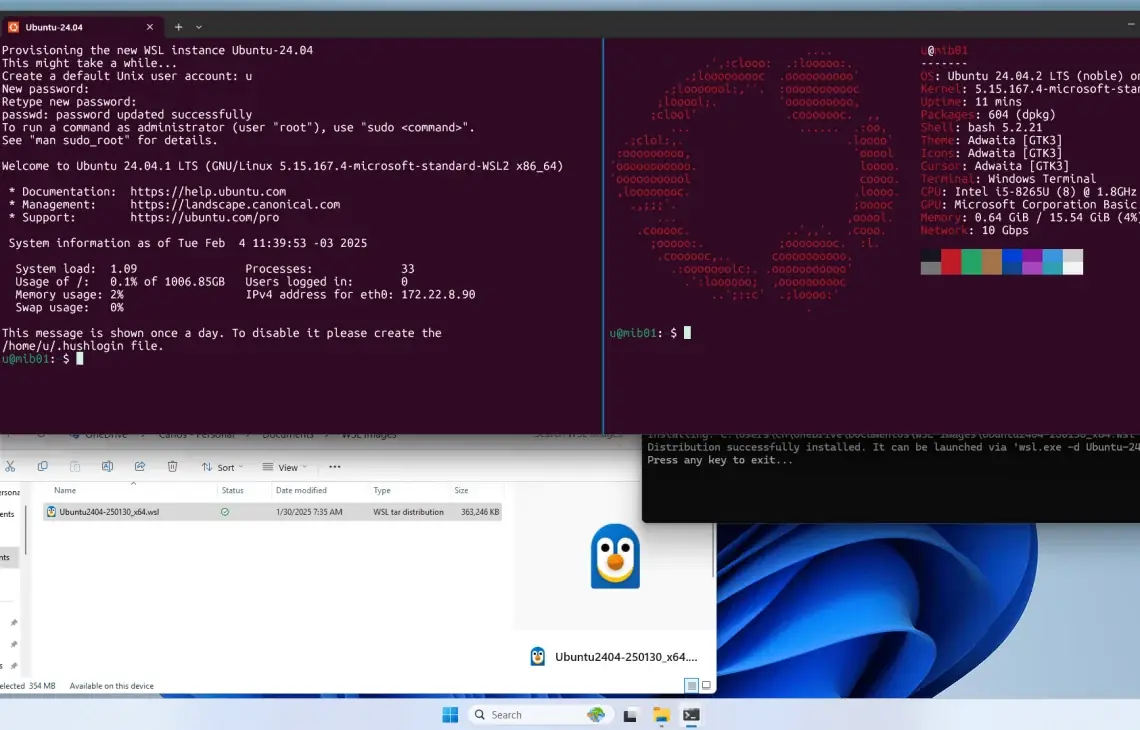Click the Rename icon in File Explorer toolbar
Viewport: 1140px width, 730px height.
(x=108, y=467)
